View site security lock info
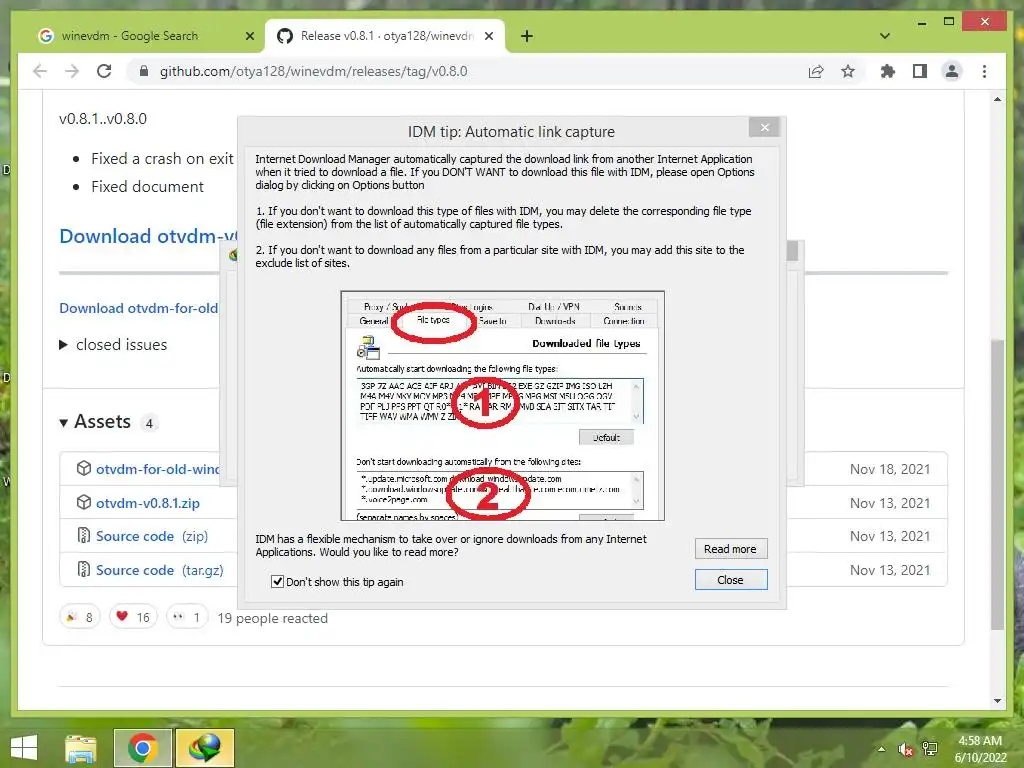 144,71
